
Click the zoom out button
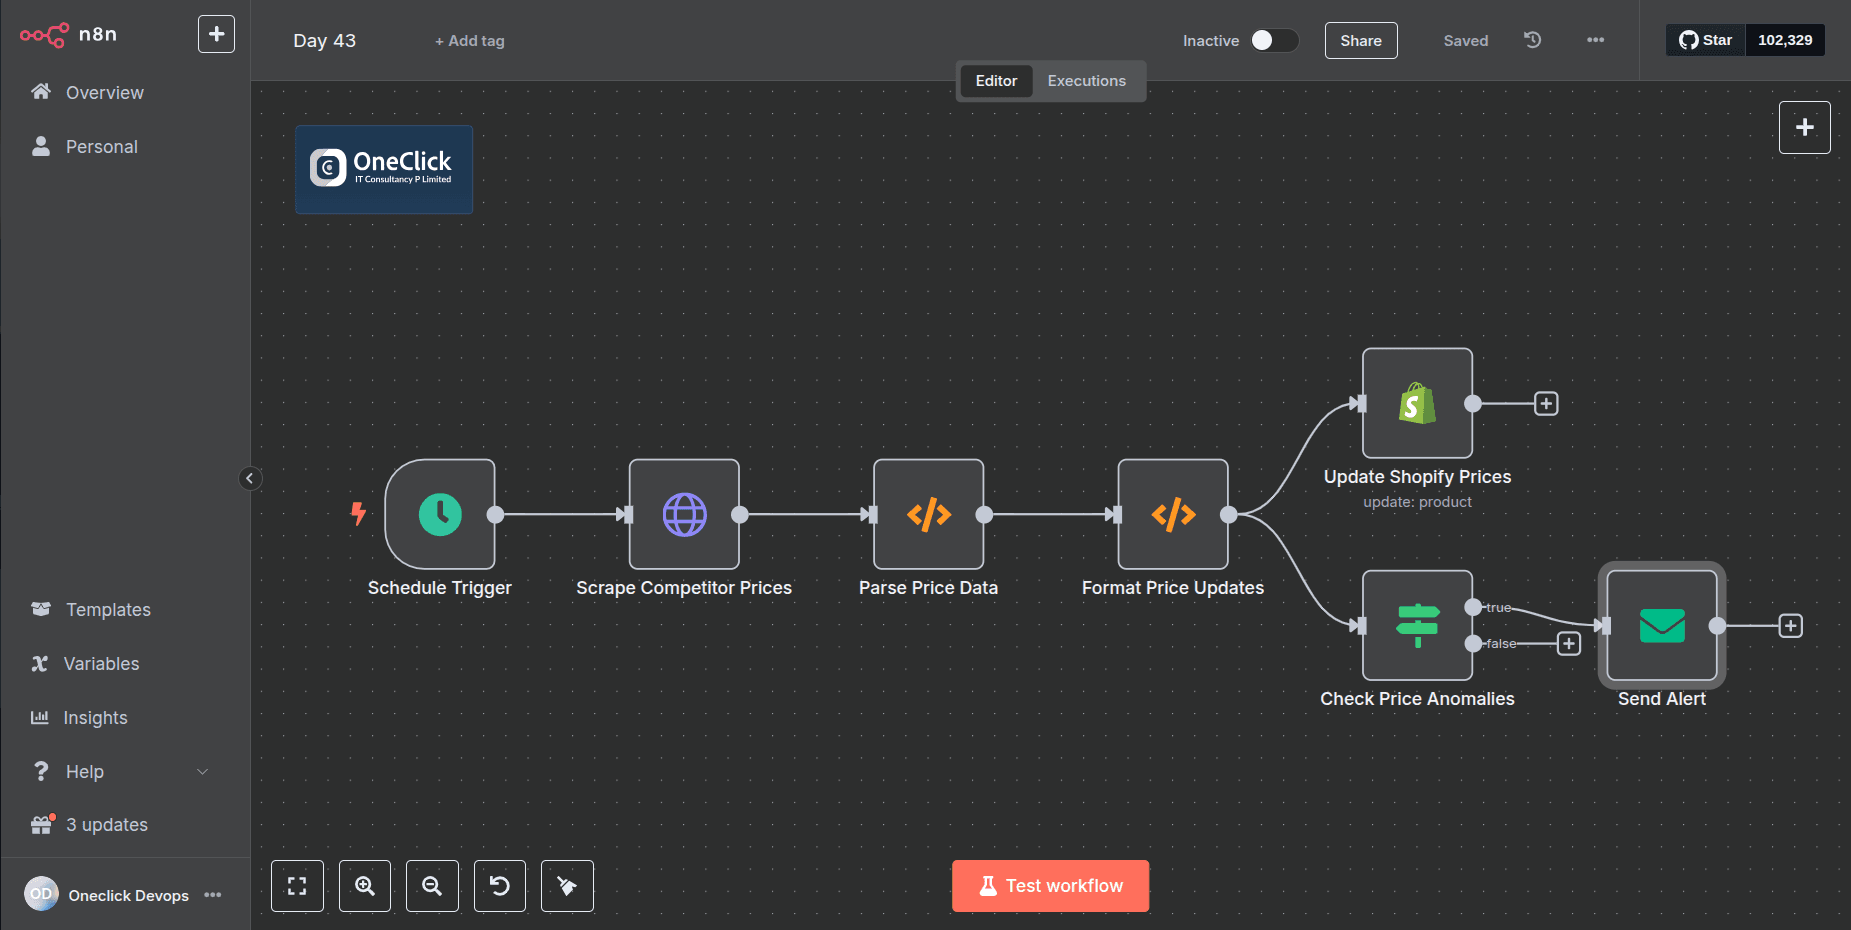coord(432,886)
